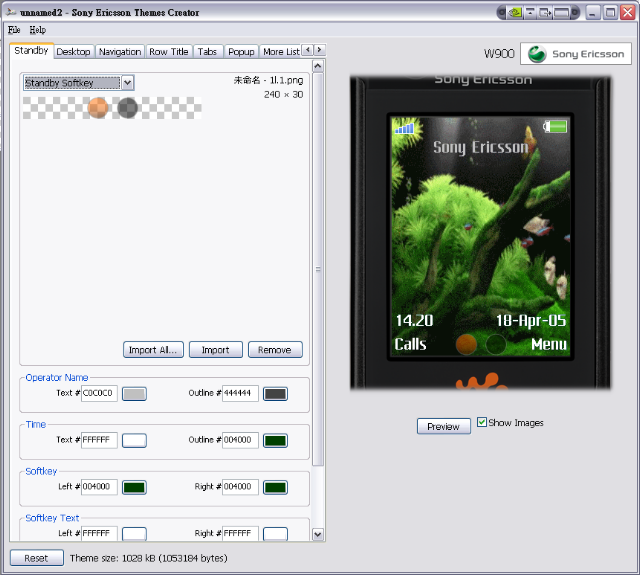Select the Standby tab
This screenshot has width=640, height=575.
pos(31,51)
